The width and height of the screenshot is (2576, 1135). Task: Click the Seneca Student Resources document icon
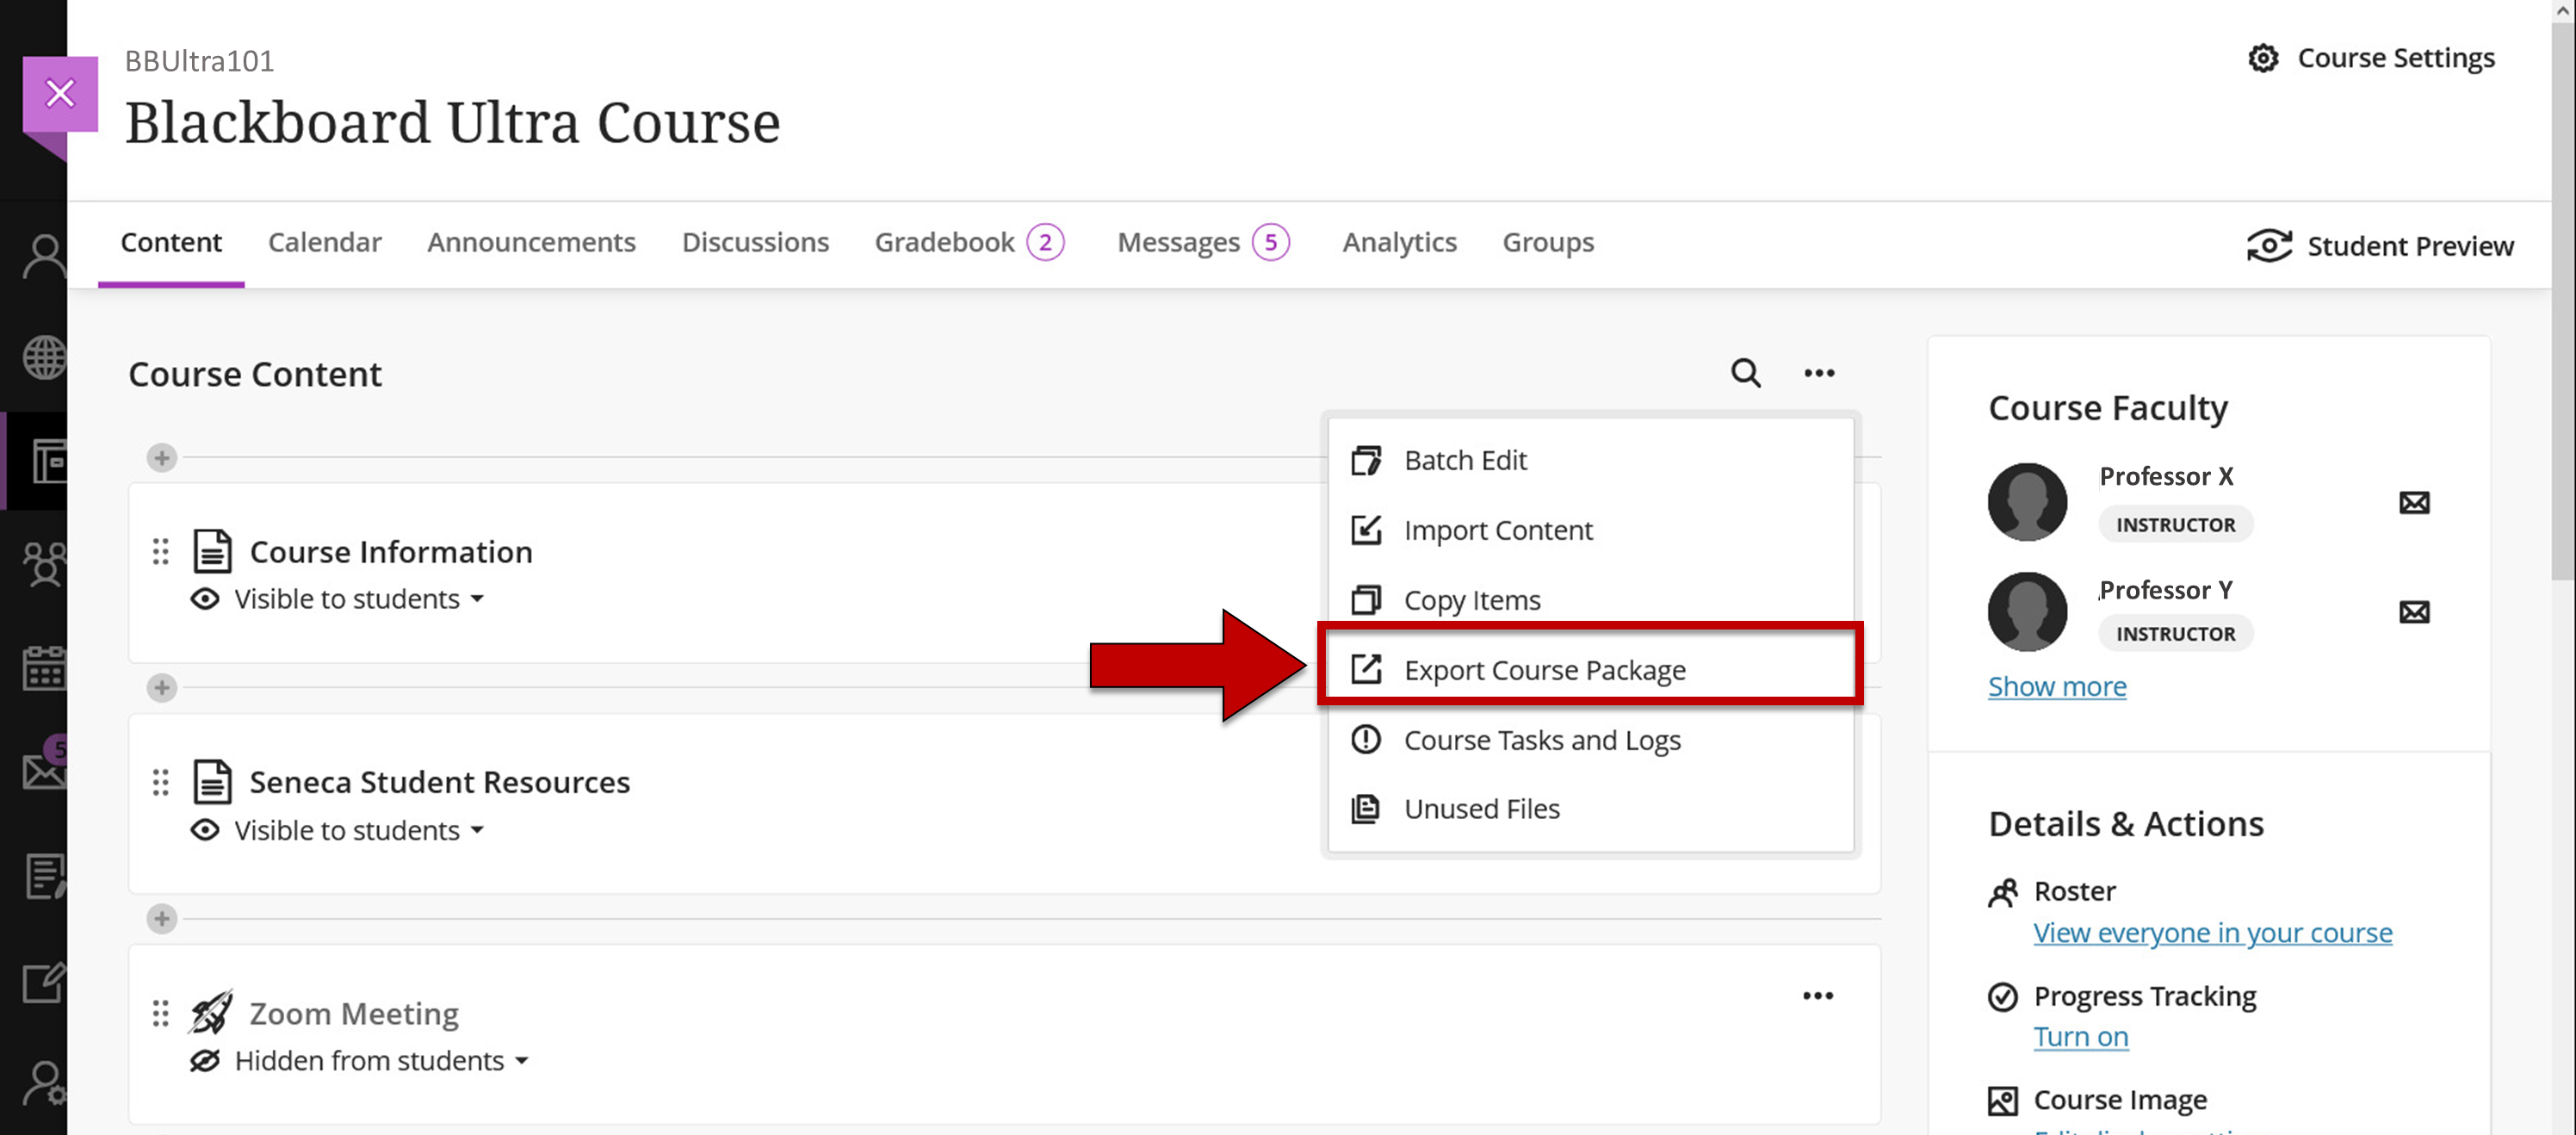pyautogui.click(x=212, y=782)
